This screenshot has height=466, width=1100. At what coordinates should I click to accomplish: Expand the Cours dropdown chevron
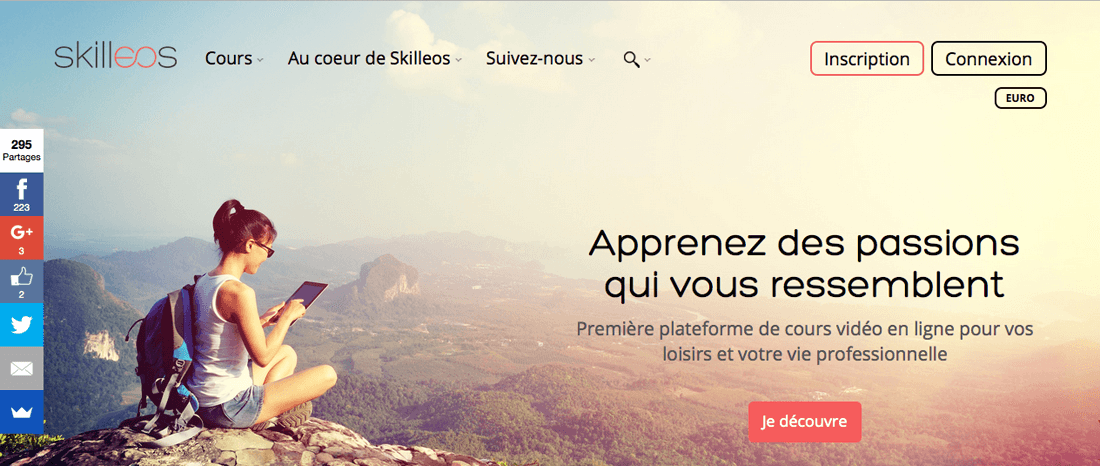[260, 60]
